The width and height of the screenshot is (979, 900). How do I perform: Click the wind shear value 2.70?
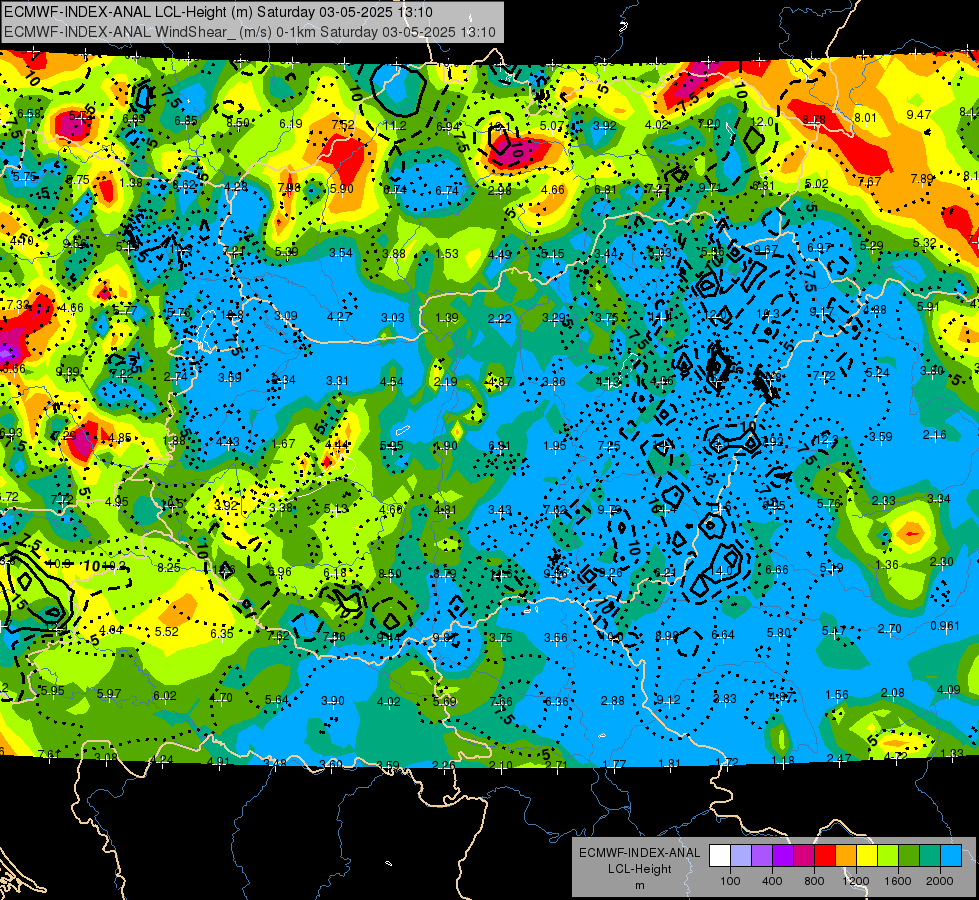(x=889, y=629)
